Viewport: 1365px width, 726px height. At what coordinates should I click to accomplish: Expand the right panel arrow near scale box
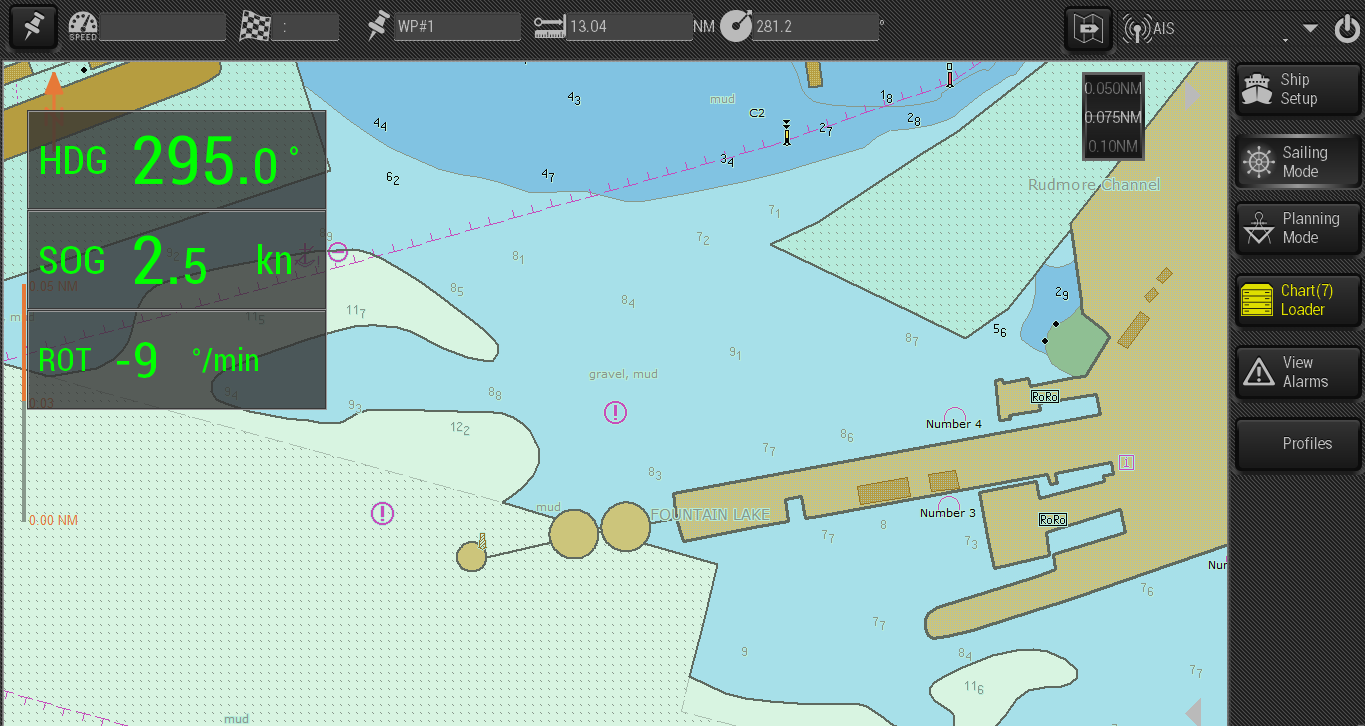click(1192, 95)
